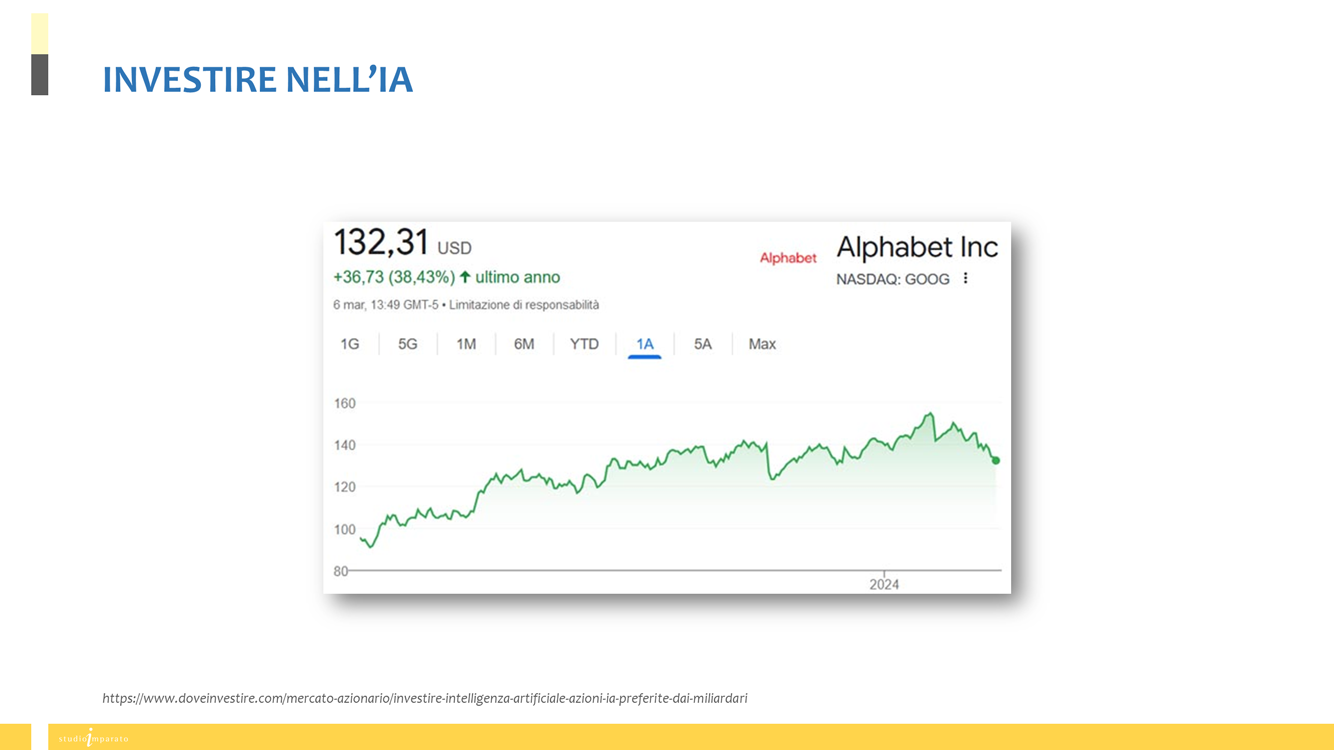Click the studio imparato footer logo

click(93, 737)
